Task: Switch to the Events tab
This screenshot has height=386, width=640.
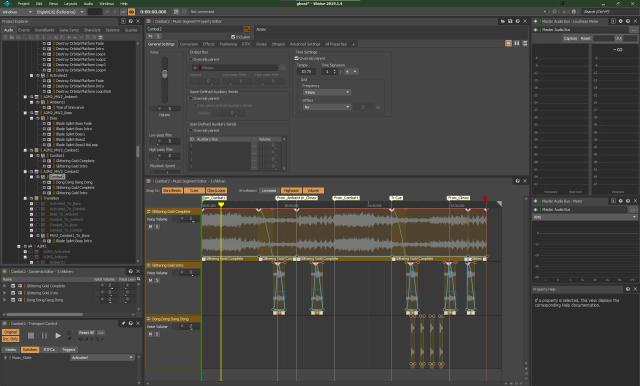Action: tap(24, 30)
